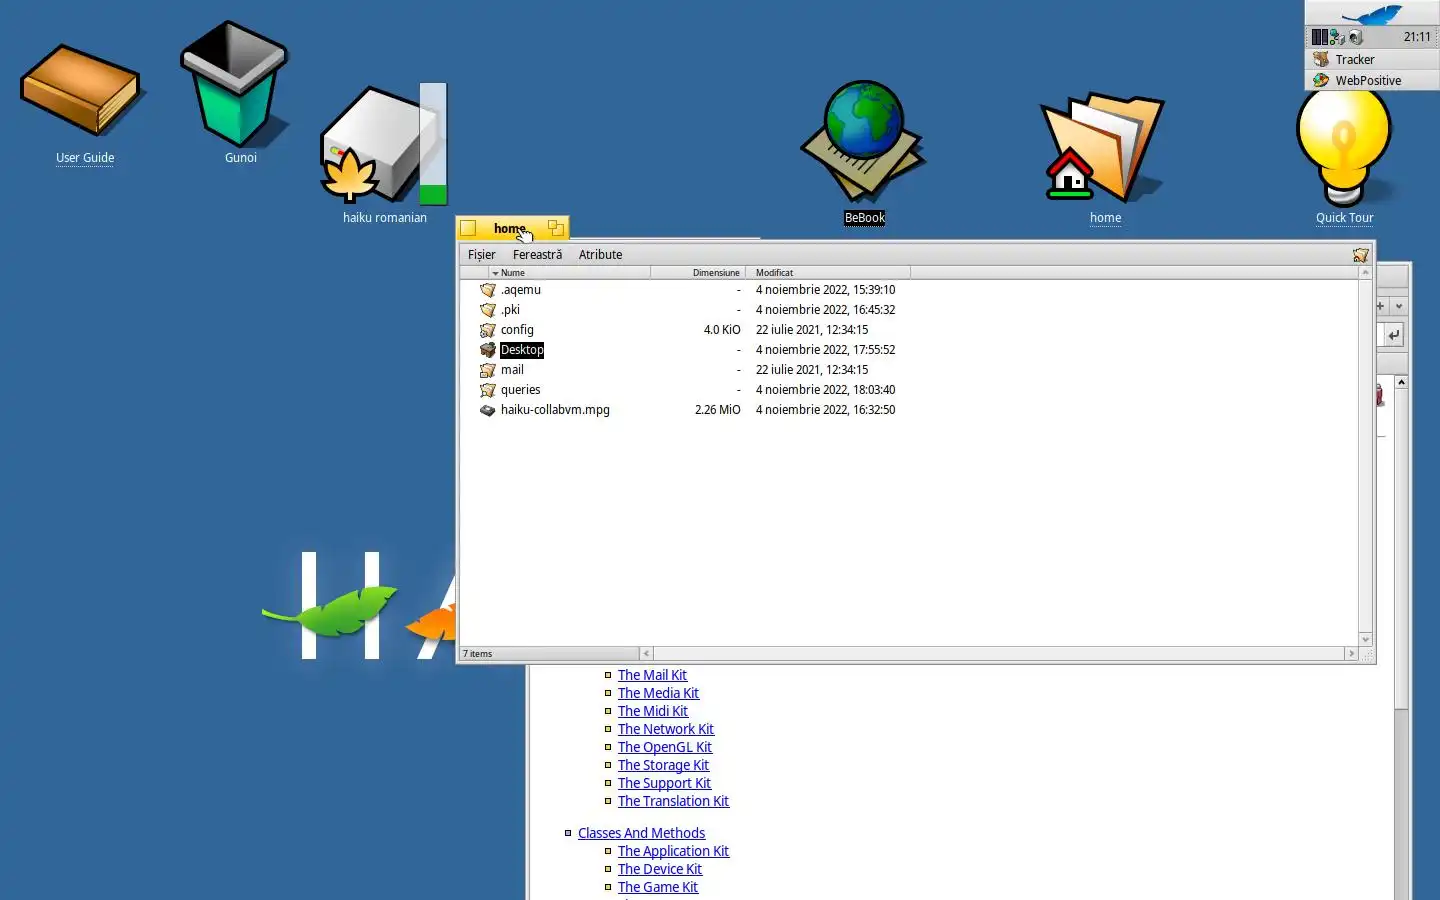
Task: Open the Gunoi trash can icon
Action: pyautogui.click(x=234, y=85)
